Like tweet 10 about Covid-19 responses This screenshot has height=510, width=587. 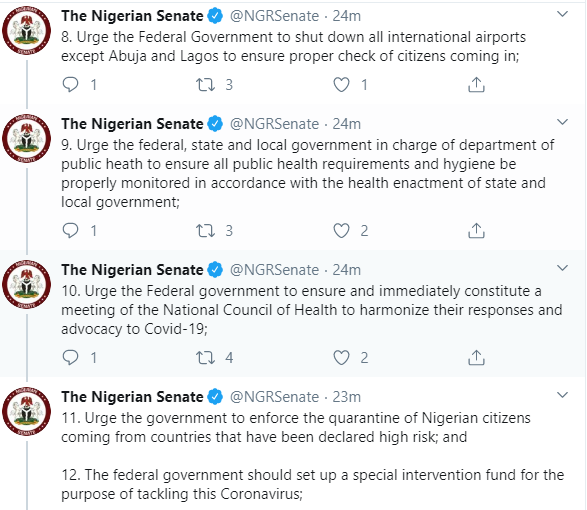point(341,358)
